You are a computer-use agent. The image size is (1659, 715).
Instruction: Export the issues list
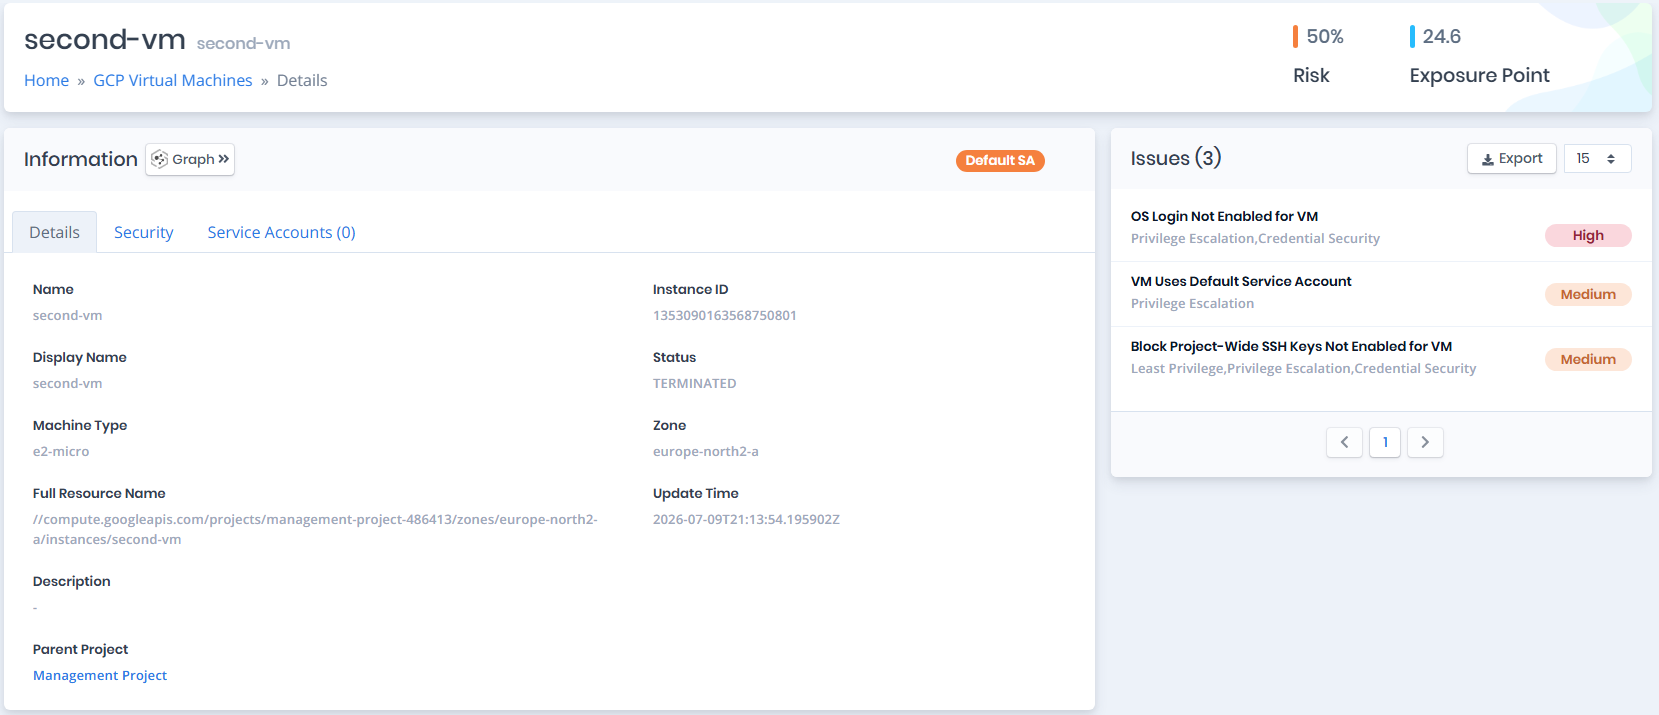[1512, 159]
